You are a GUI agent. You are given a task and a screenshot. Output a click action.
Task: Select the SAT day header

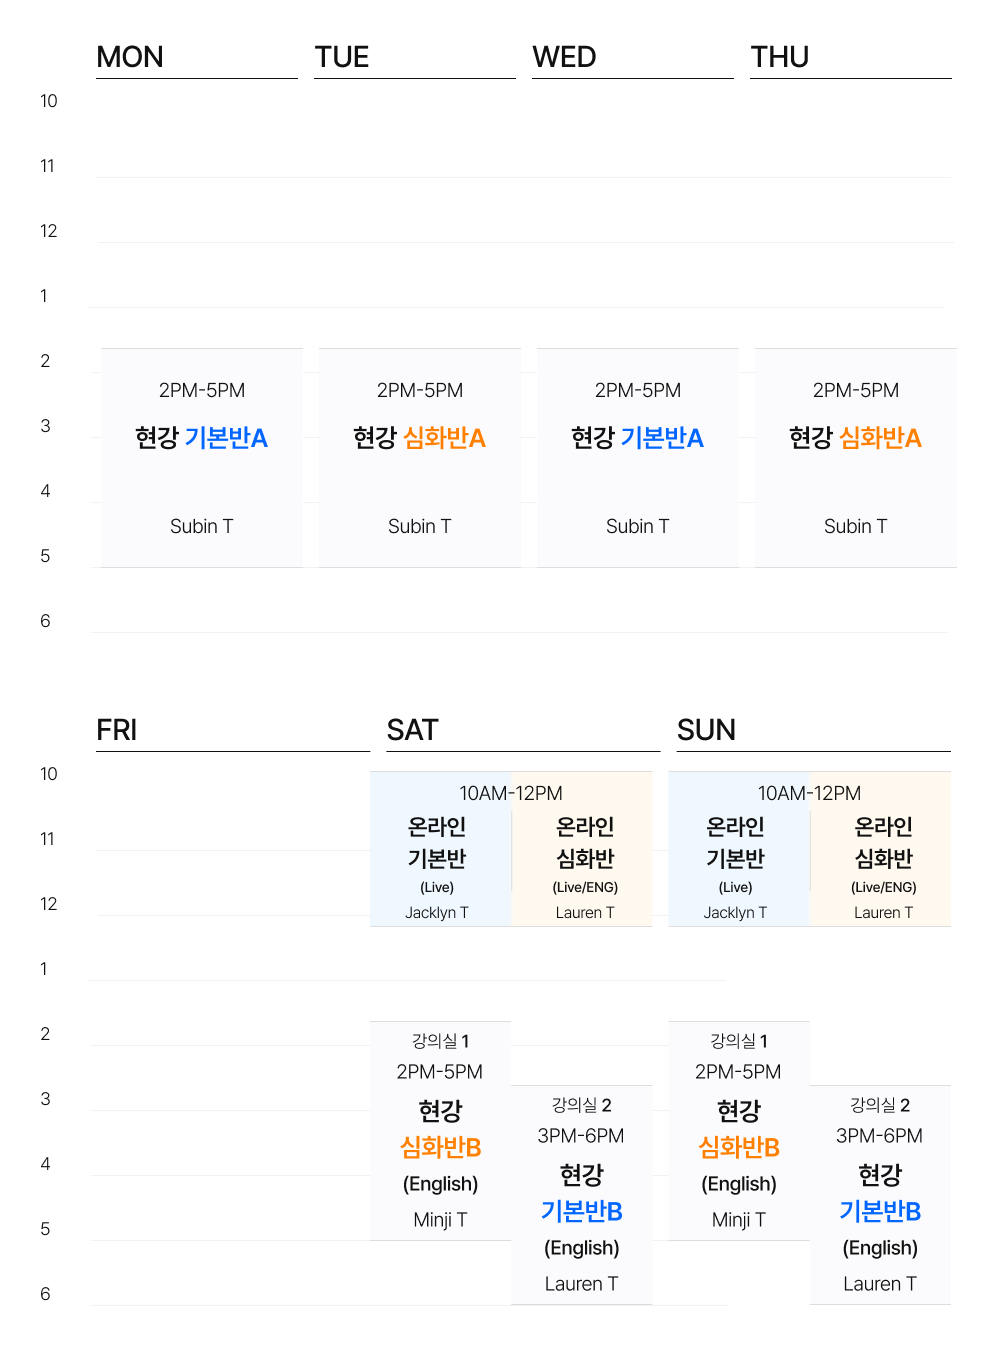click(x=412, y=730)
